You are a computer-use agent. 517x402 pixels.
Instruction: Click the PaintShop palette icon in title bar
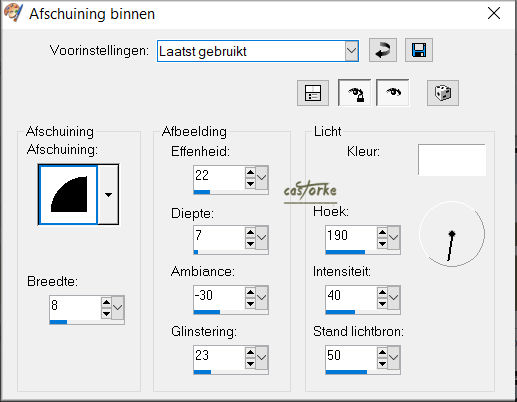[x=13, y=13]
